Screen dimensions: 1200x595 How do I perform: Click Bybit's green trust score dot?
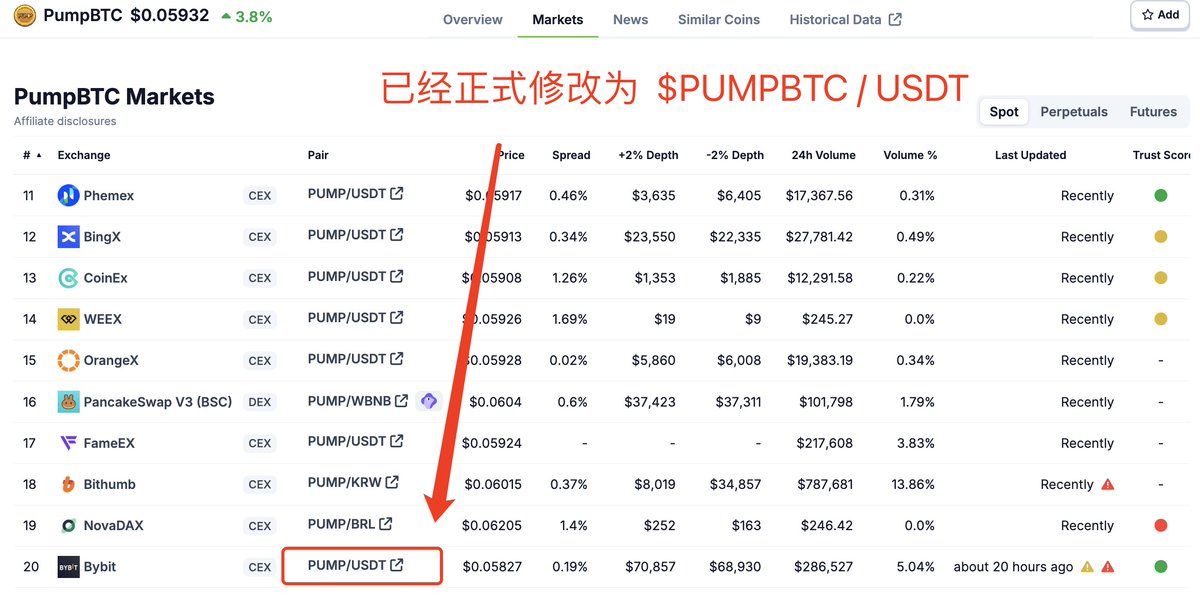pos(1161,566)
